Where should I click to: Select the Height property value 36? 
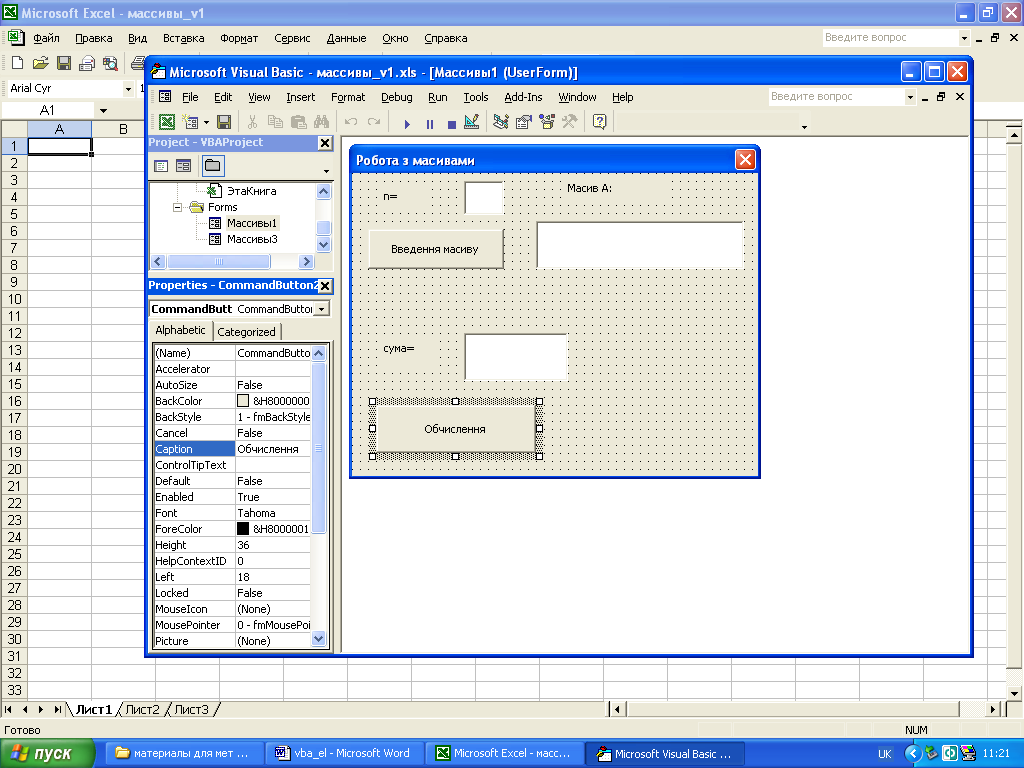click(x=272, y=545)
